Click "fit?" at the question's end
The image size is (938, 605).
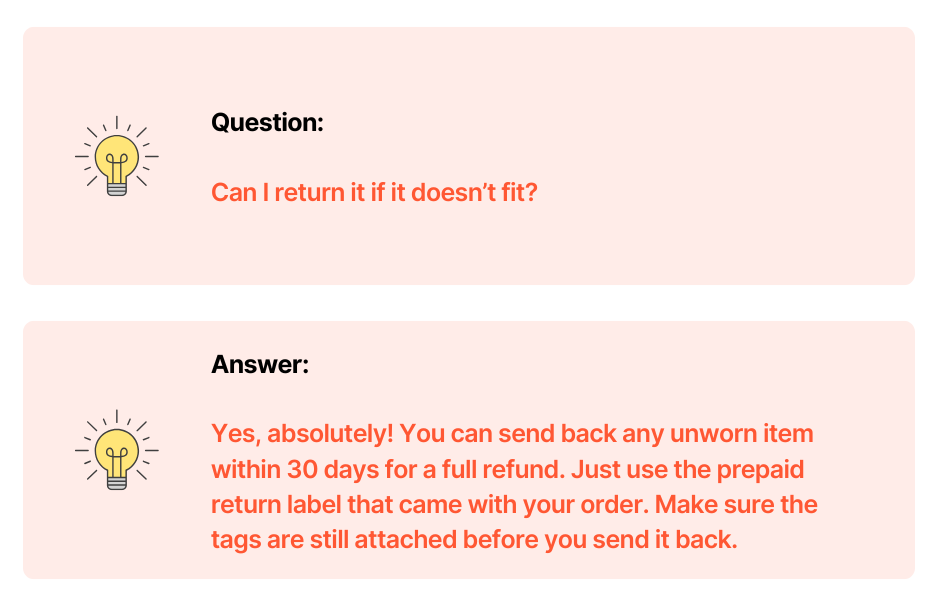(518, 192)
